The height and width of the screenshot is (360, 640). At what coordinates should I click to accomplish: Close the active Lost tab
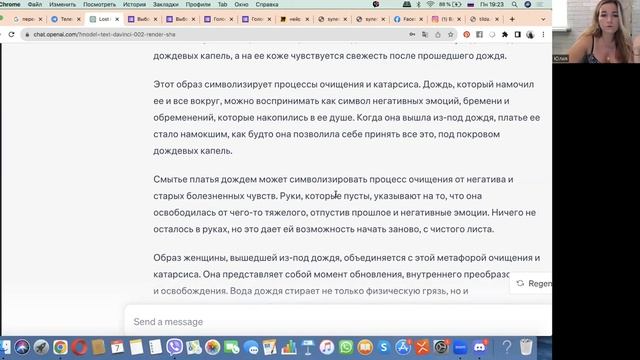(x=117, y=19)
